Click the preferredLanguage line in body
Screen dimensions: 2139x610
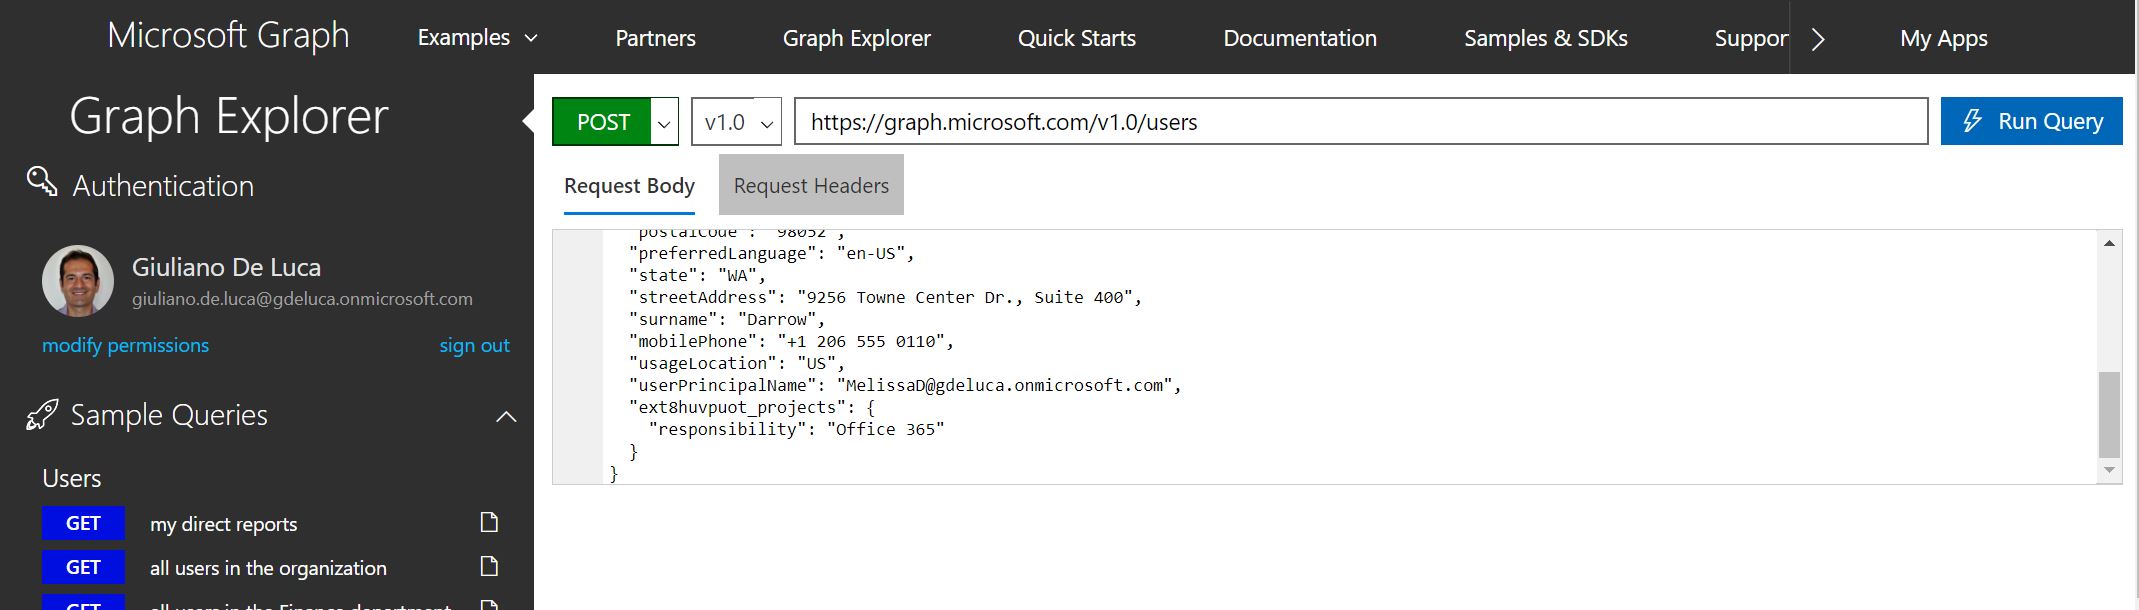coord(771,253)
